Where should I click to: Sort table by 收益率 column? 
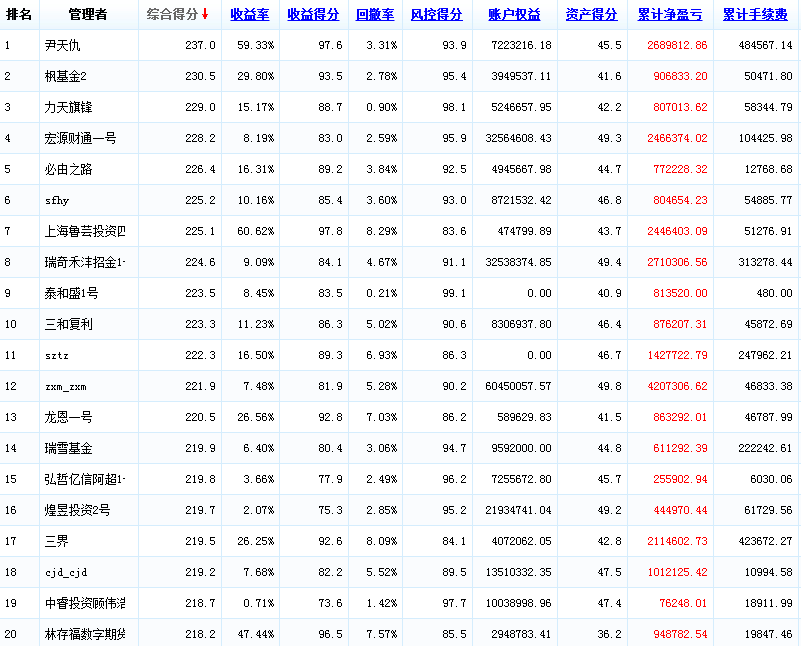click(x=250, y=15)
